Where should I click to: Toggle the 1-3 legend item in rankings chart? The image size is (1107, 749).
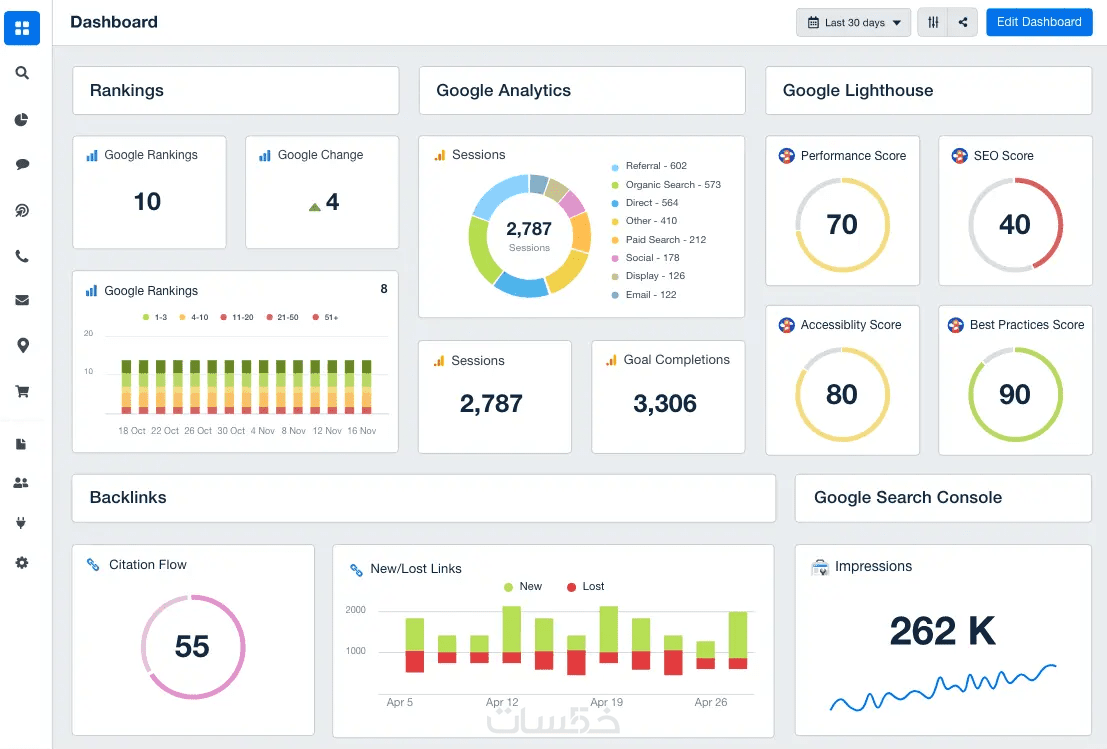(155, 318)
